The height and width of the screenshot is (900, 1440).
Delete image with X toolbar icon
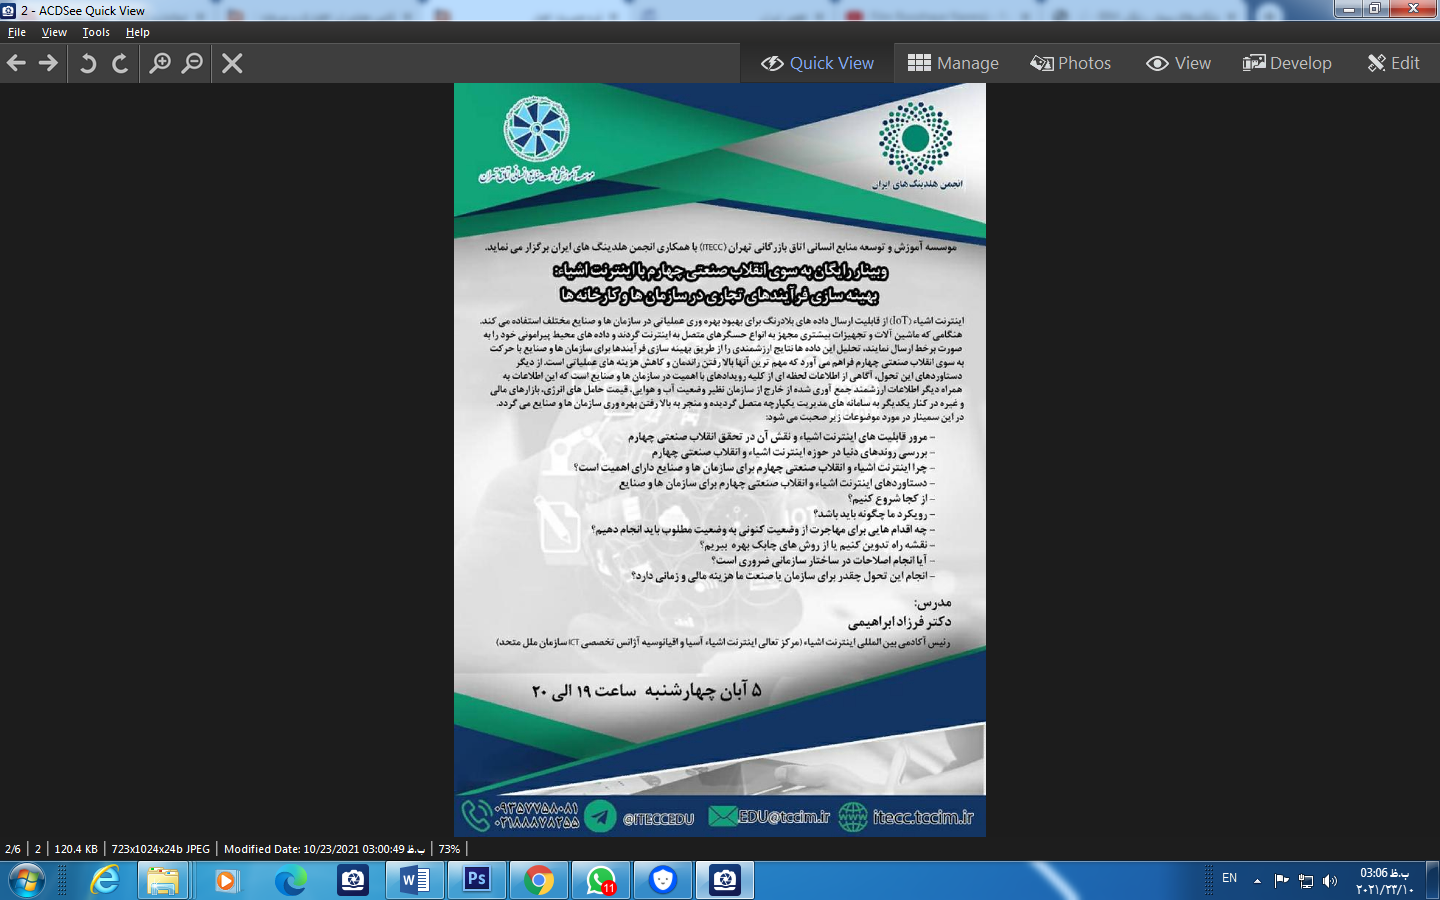(x=232, y=63)
